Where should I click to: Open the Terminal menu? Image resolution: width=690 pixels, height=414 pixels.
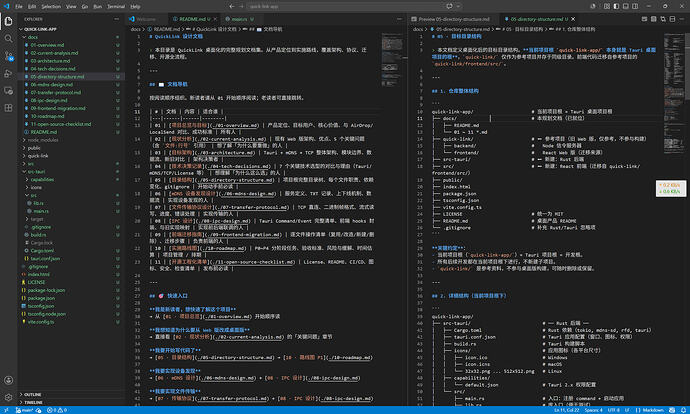click(x=116, y=7)
